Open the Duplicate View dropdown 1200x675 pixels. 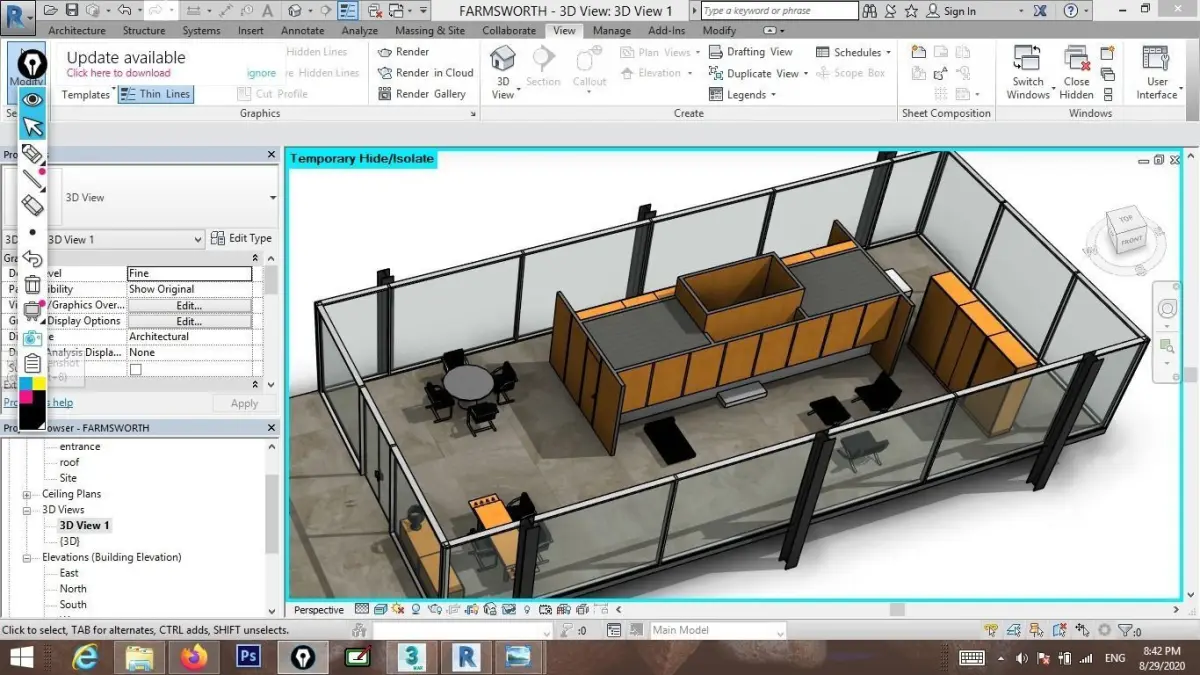point(757,73)
